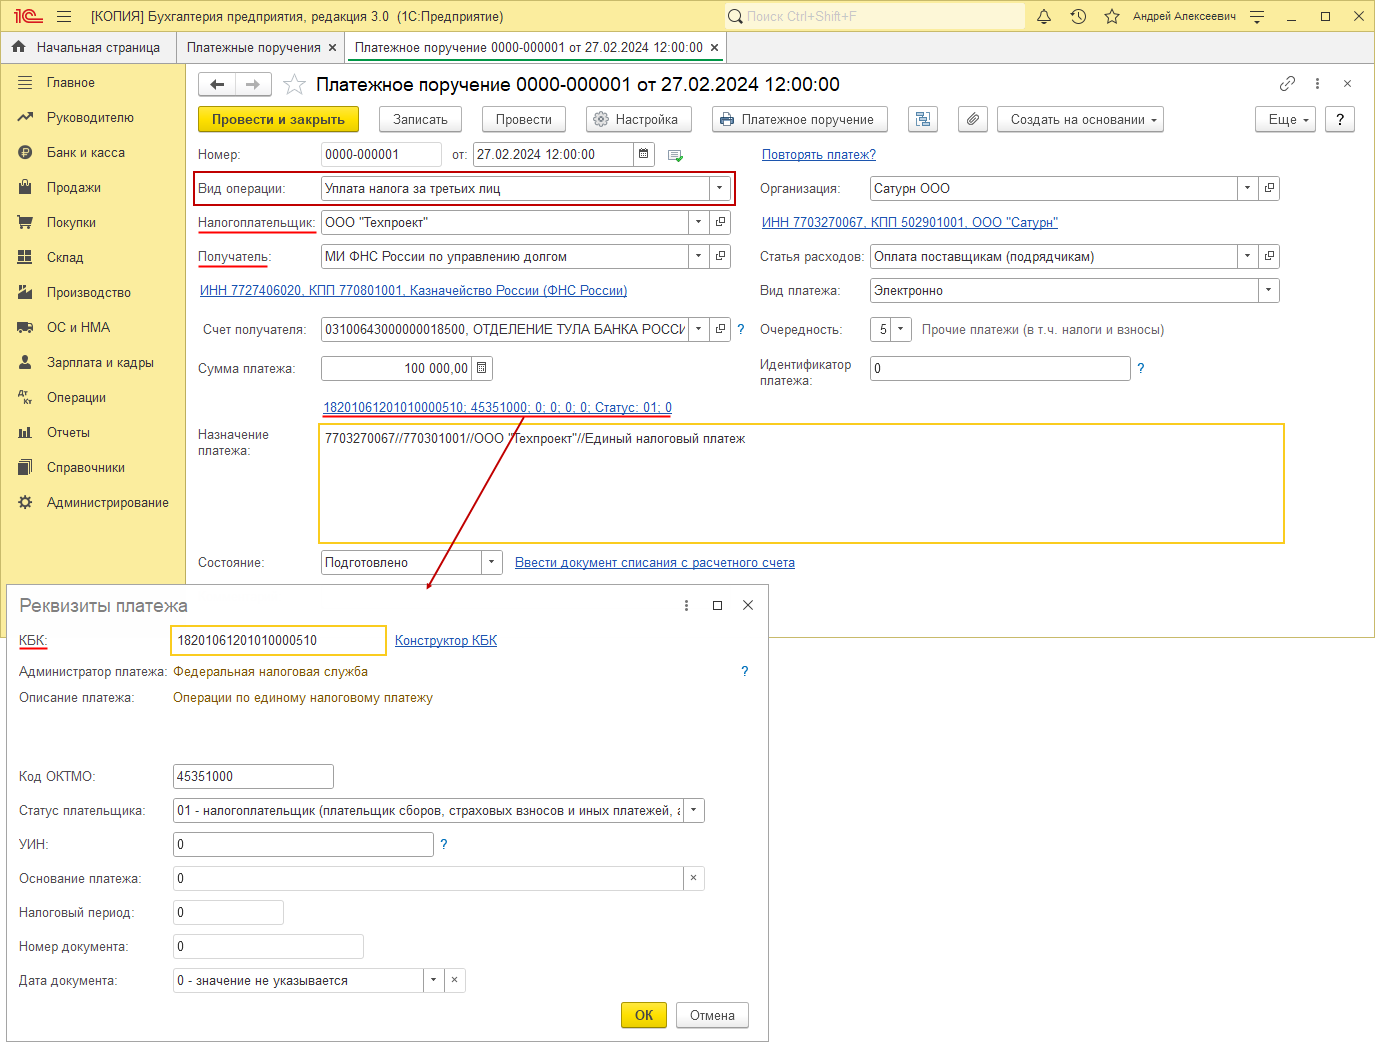Open Еще menu
Image resolution: width=1375 pixels, height=1044 pixels.
coord(1285,119)
